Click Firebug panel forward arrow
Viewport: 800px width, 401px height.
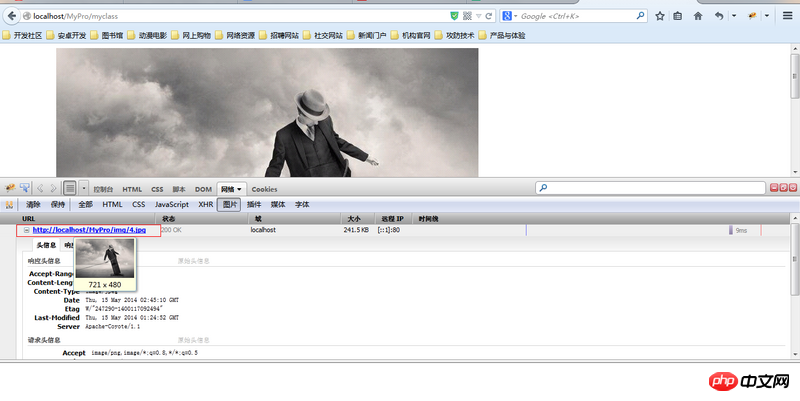(x=53, y=188)
